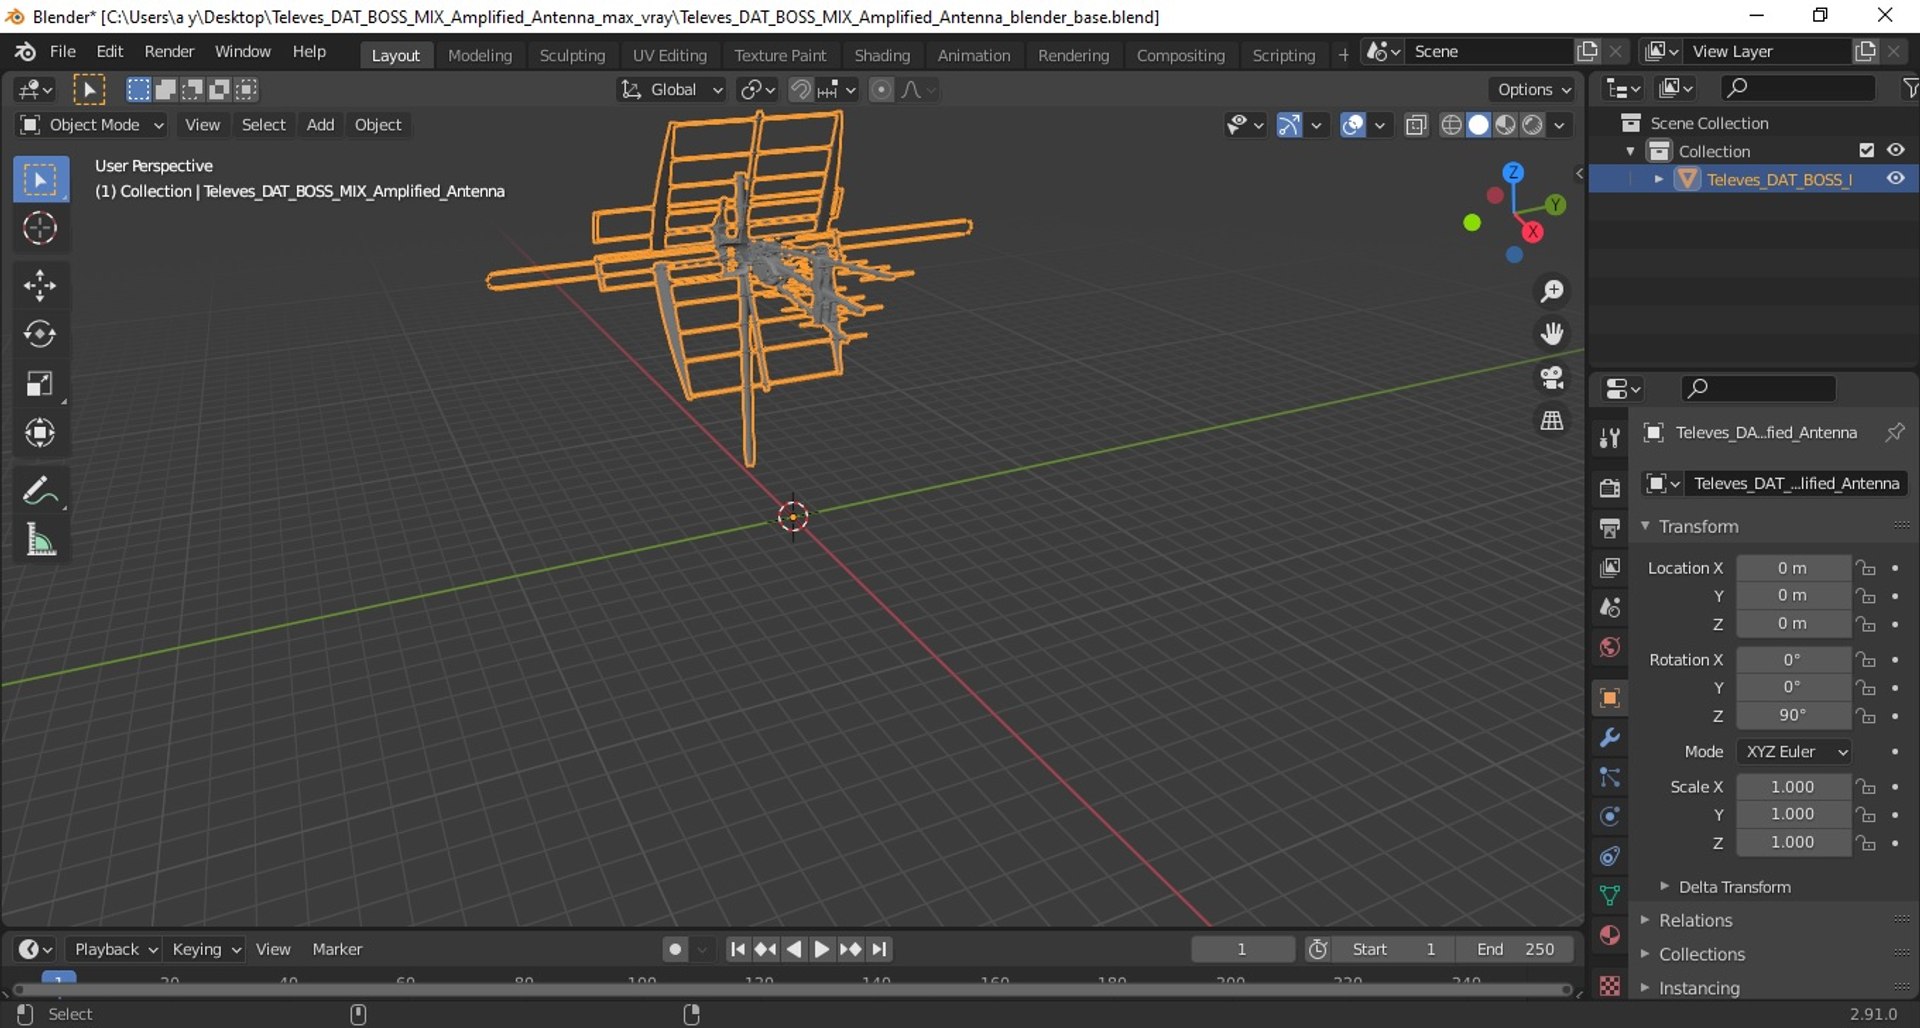Image resolution: width=1920 pixels, height=1028 pixels.
Task: Click the Zoom viewport icon
Action: click(1552, 291)
